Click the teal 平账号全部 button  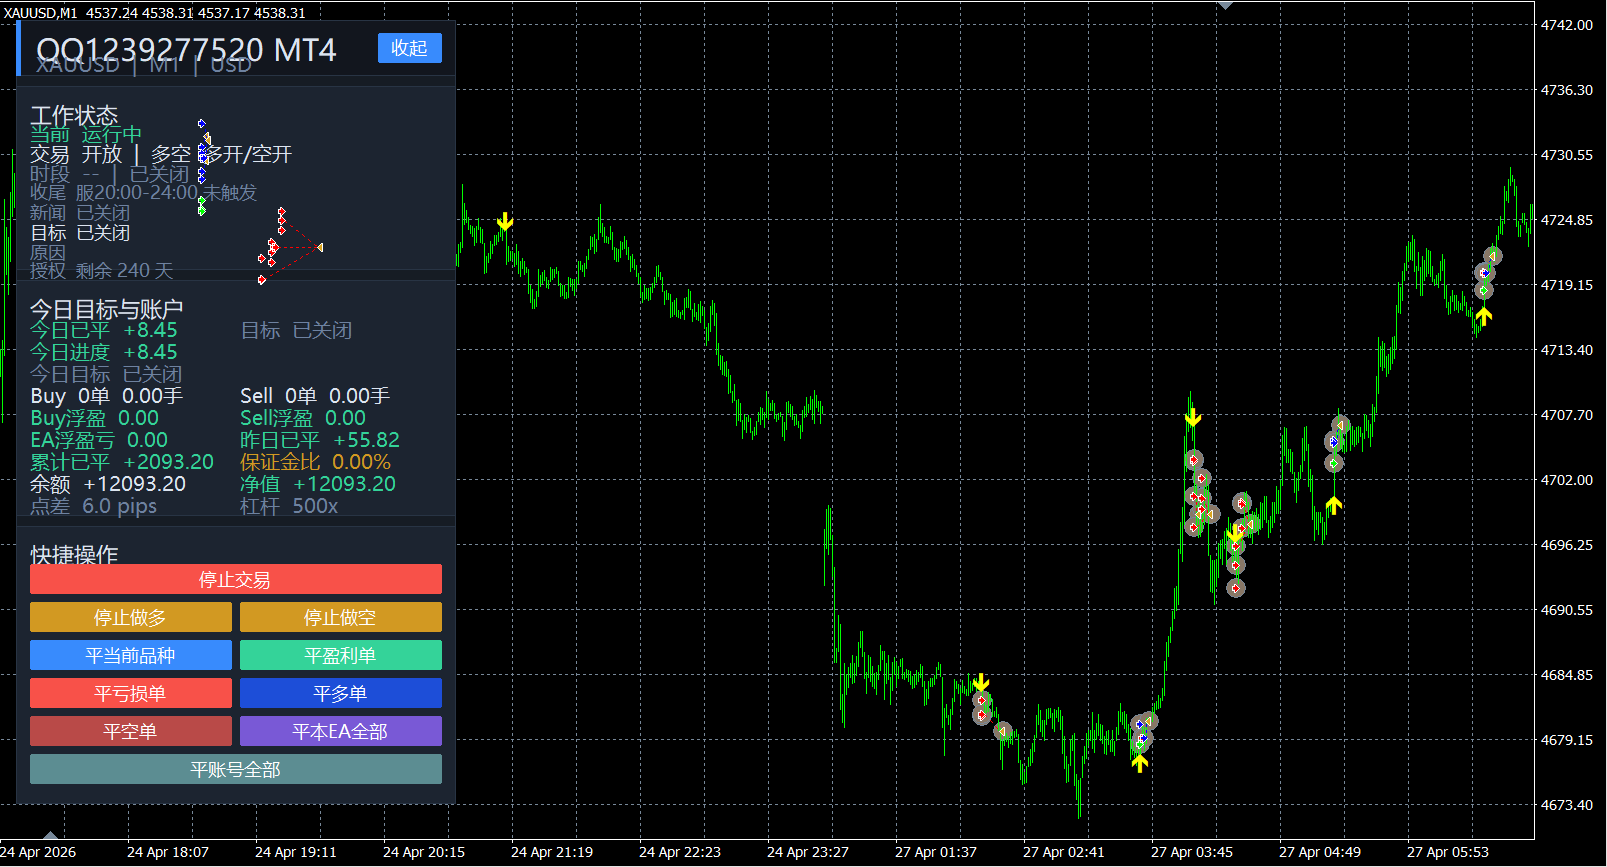click(235, 769)
